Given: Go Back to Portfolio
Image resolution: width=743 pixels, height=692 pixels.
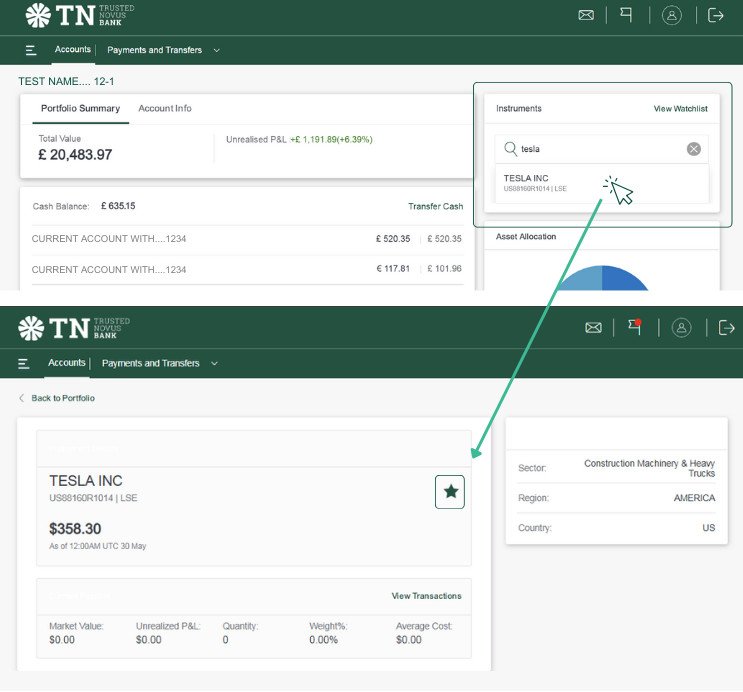Looking at the screenshot, I should coord(62,398).
